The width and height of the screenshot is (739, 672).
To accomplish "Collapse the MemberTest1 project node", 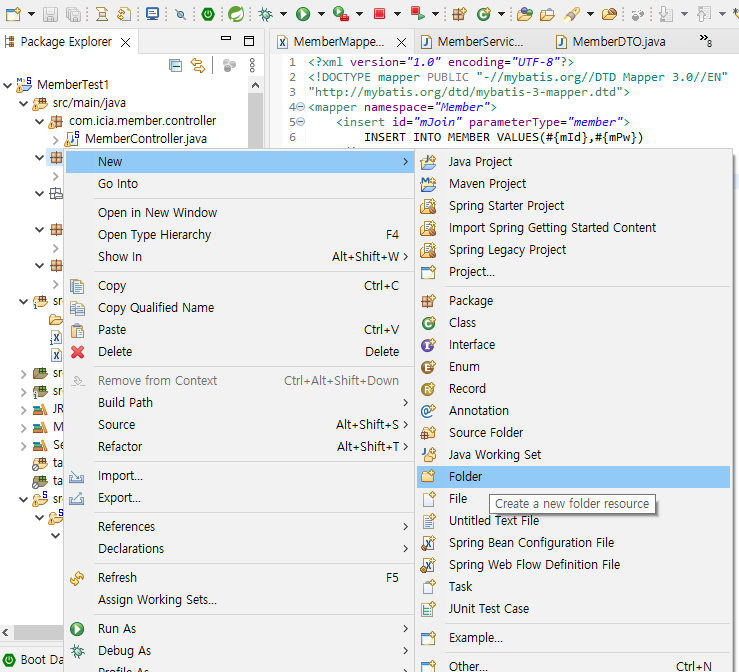I will tap(8, 85).
